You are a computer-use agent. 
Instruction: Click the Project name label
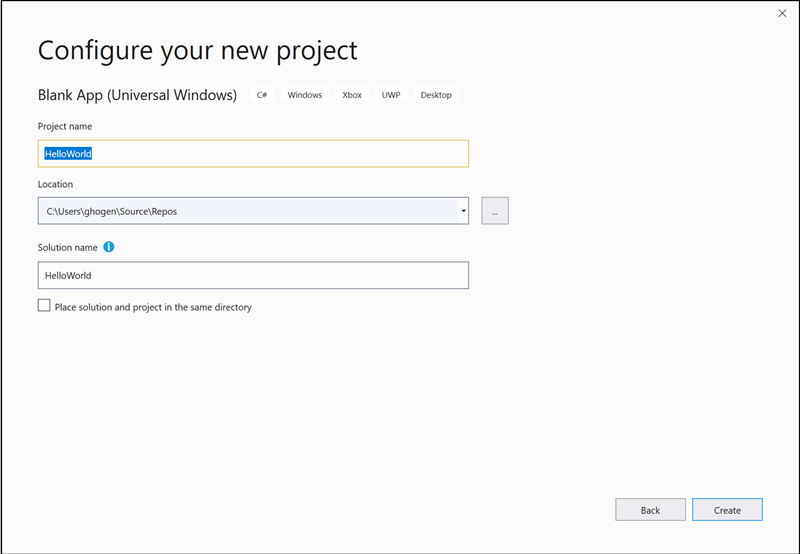click(65, 126)
